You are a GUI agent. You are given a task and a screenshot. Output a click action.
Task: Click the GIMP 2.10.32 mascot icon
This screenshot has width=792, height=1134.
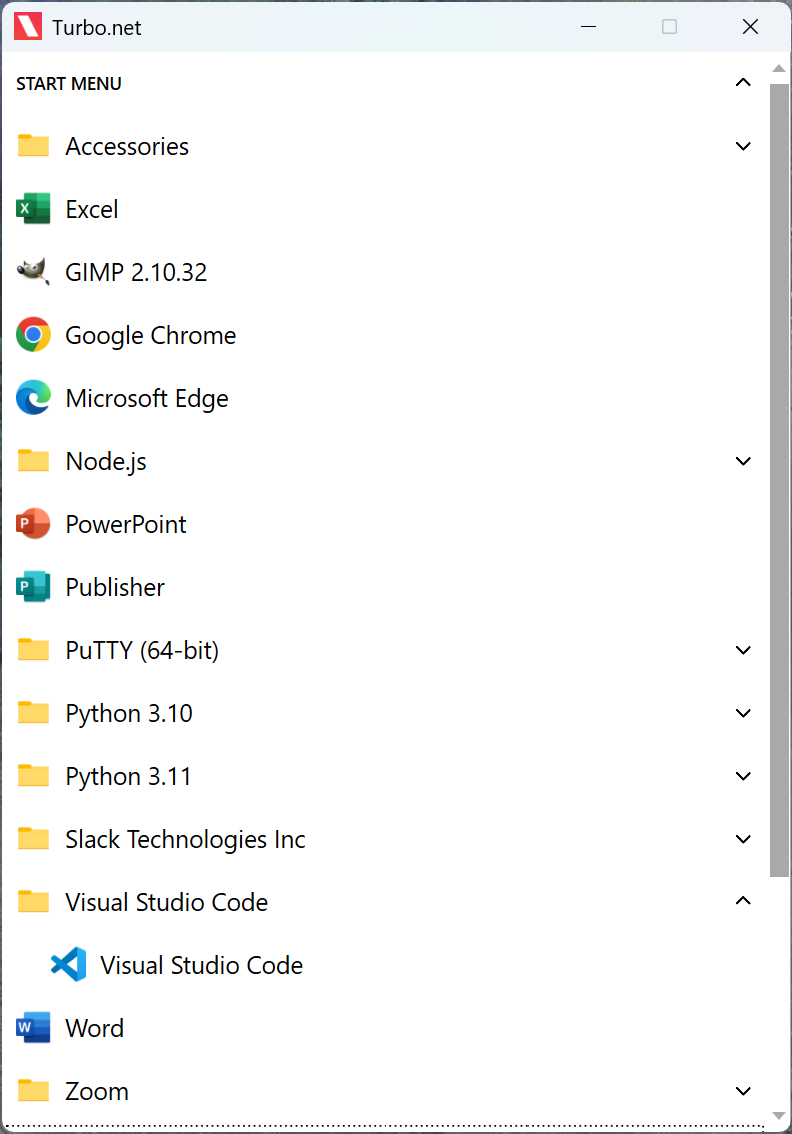click(x=33, y=272)
